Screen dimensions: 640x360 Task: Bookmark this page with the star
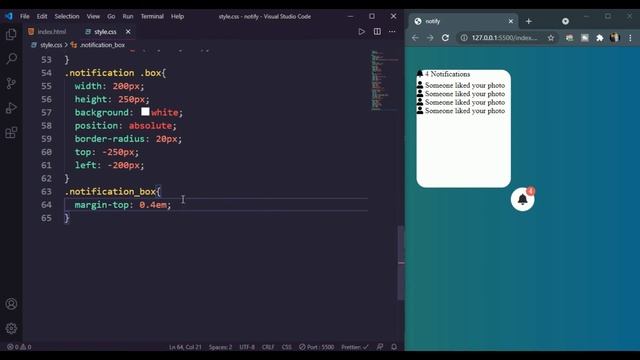[551, 38]
